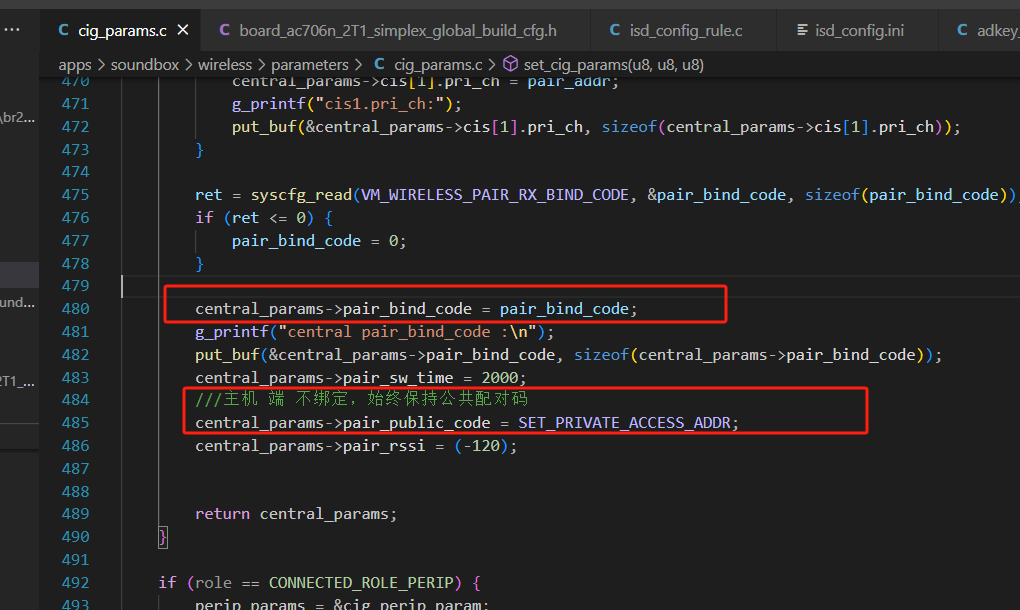Click pair_rssi on line 486

tap(384, 446)
